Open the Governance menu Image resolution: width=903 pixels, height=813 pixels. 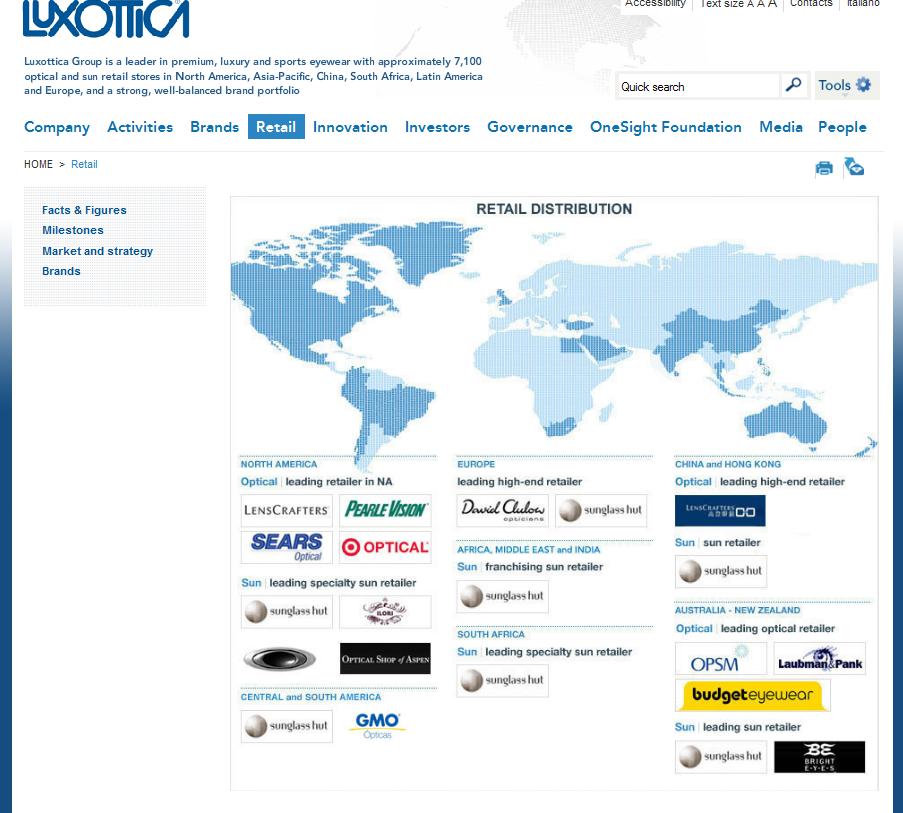click(x=530, y=127)
